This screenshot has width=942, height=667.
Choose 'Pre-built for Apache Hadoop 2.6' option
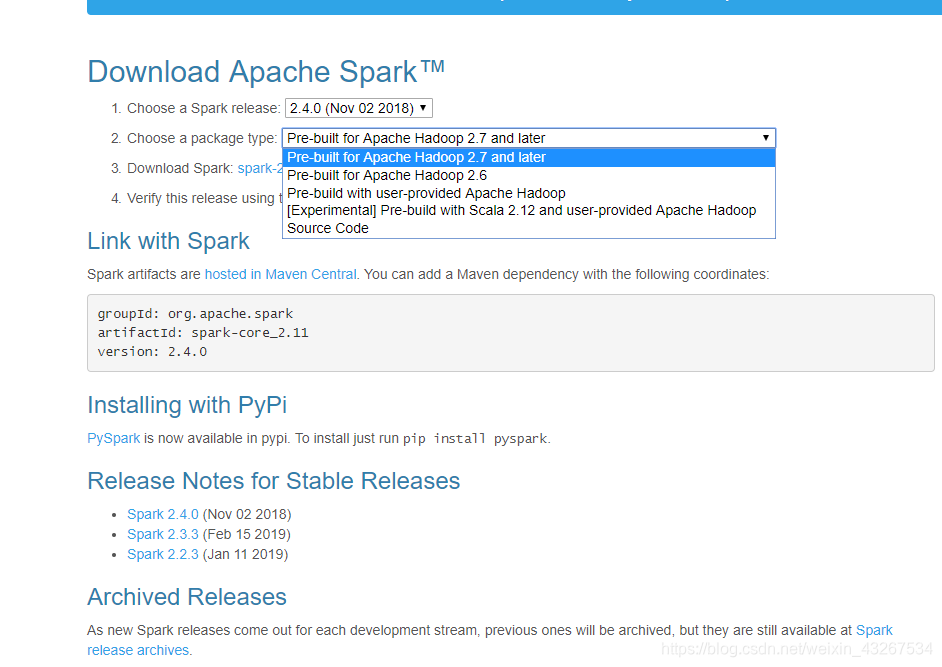pos(529,175)
